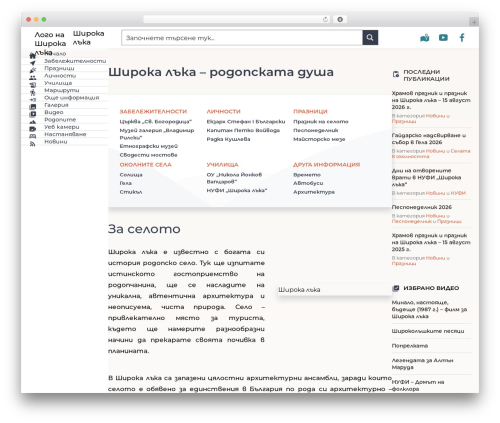Click the Избрано видео heading icon
Viewport: 500px width, 423px height.
[x=396, y=288]
